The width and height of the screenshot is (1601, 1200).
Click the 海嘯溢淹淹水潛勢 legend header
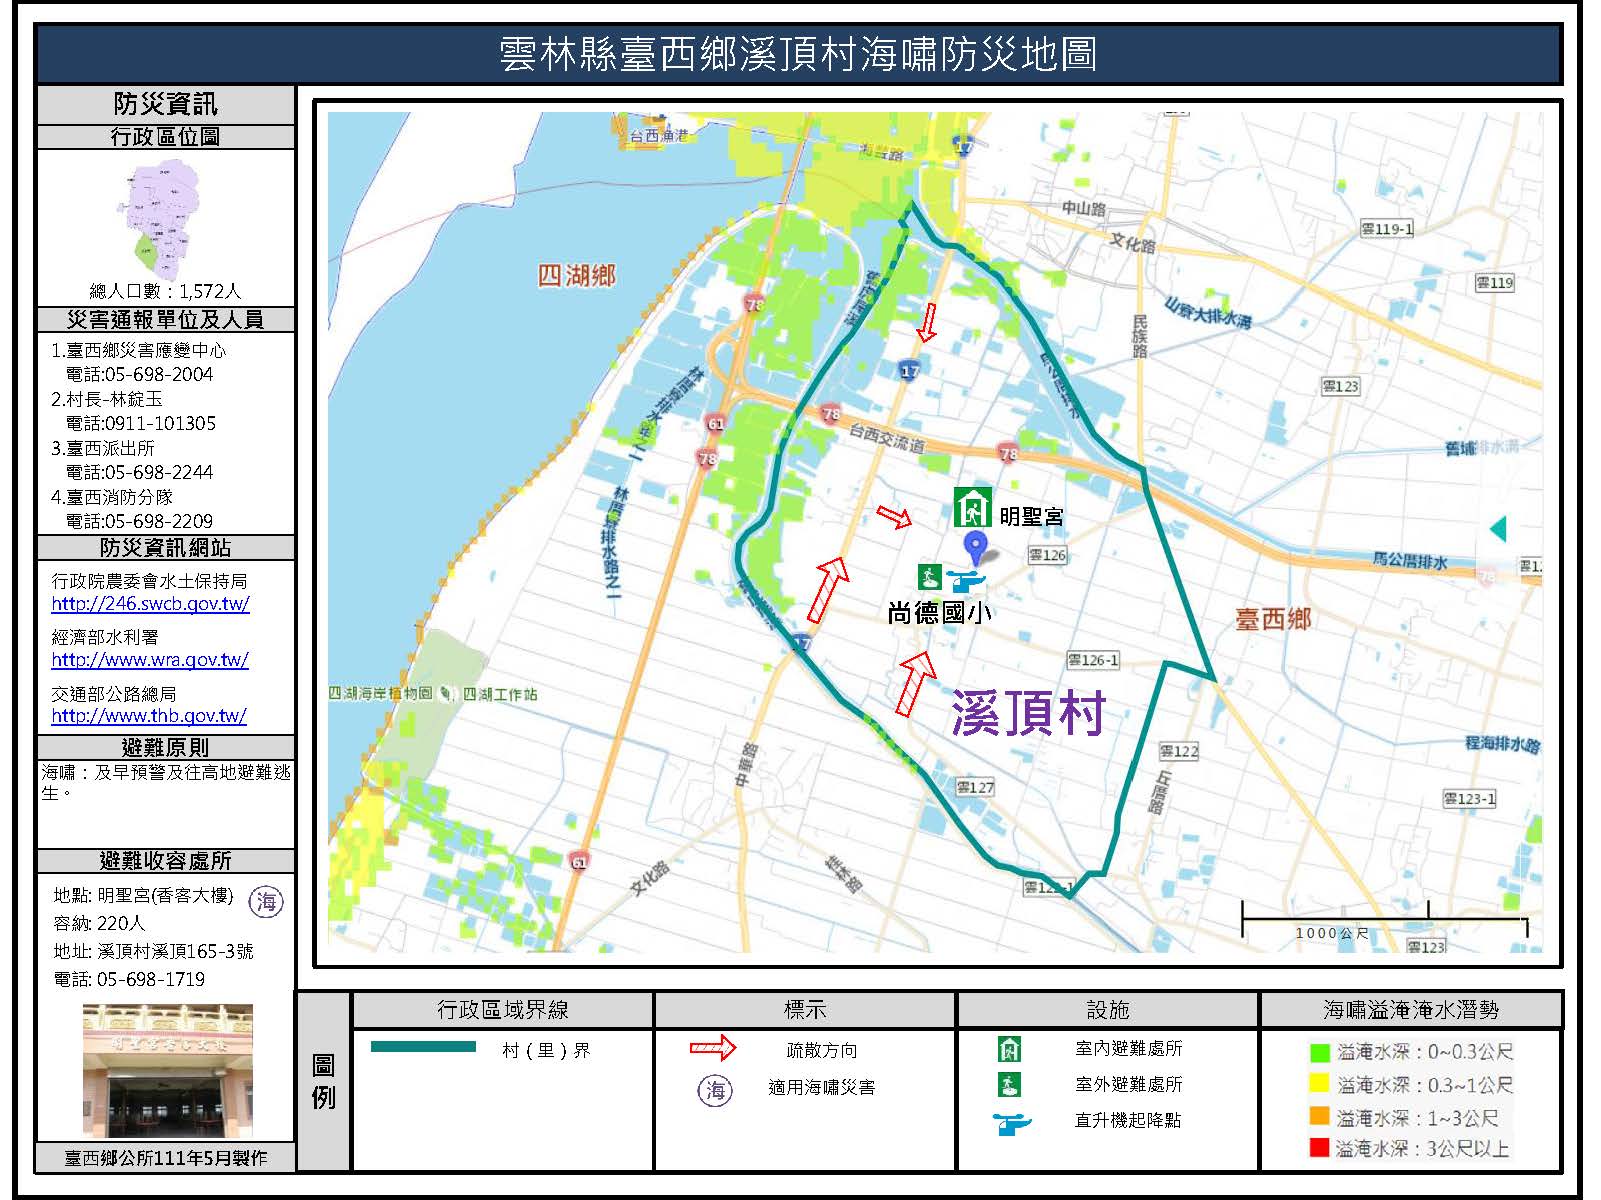tap(1411, 1010)
